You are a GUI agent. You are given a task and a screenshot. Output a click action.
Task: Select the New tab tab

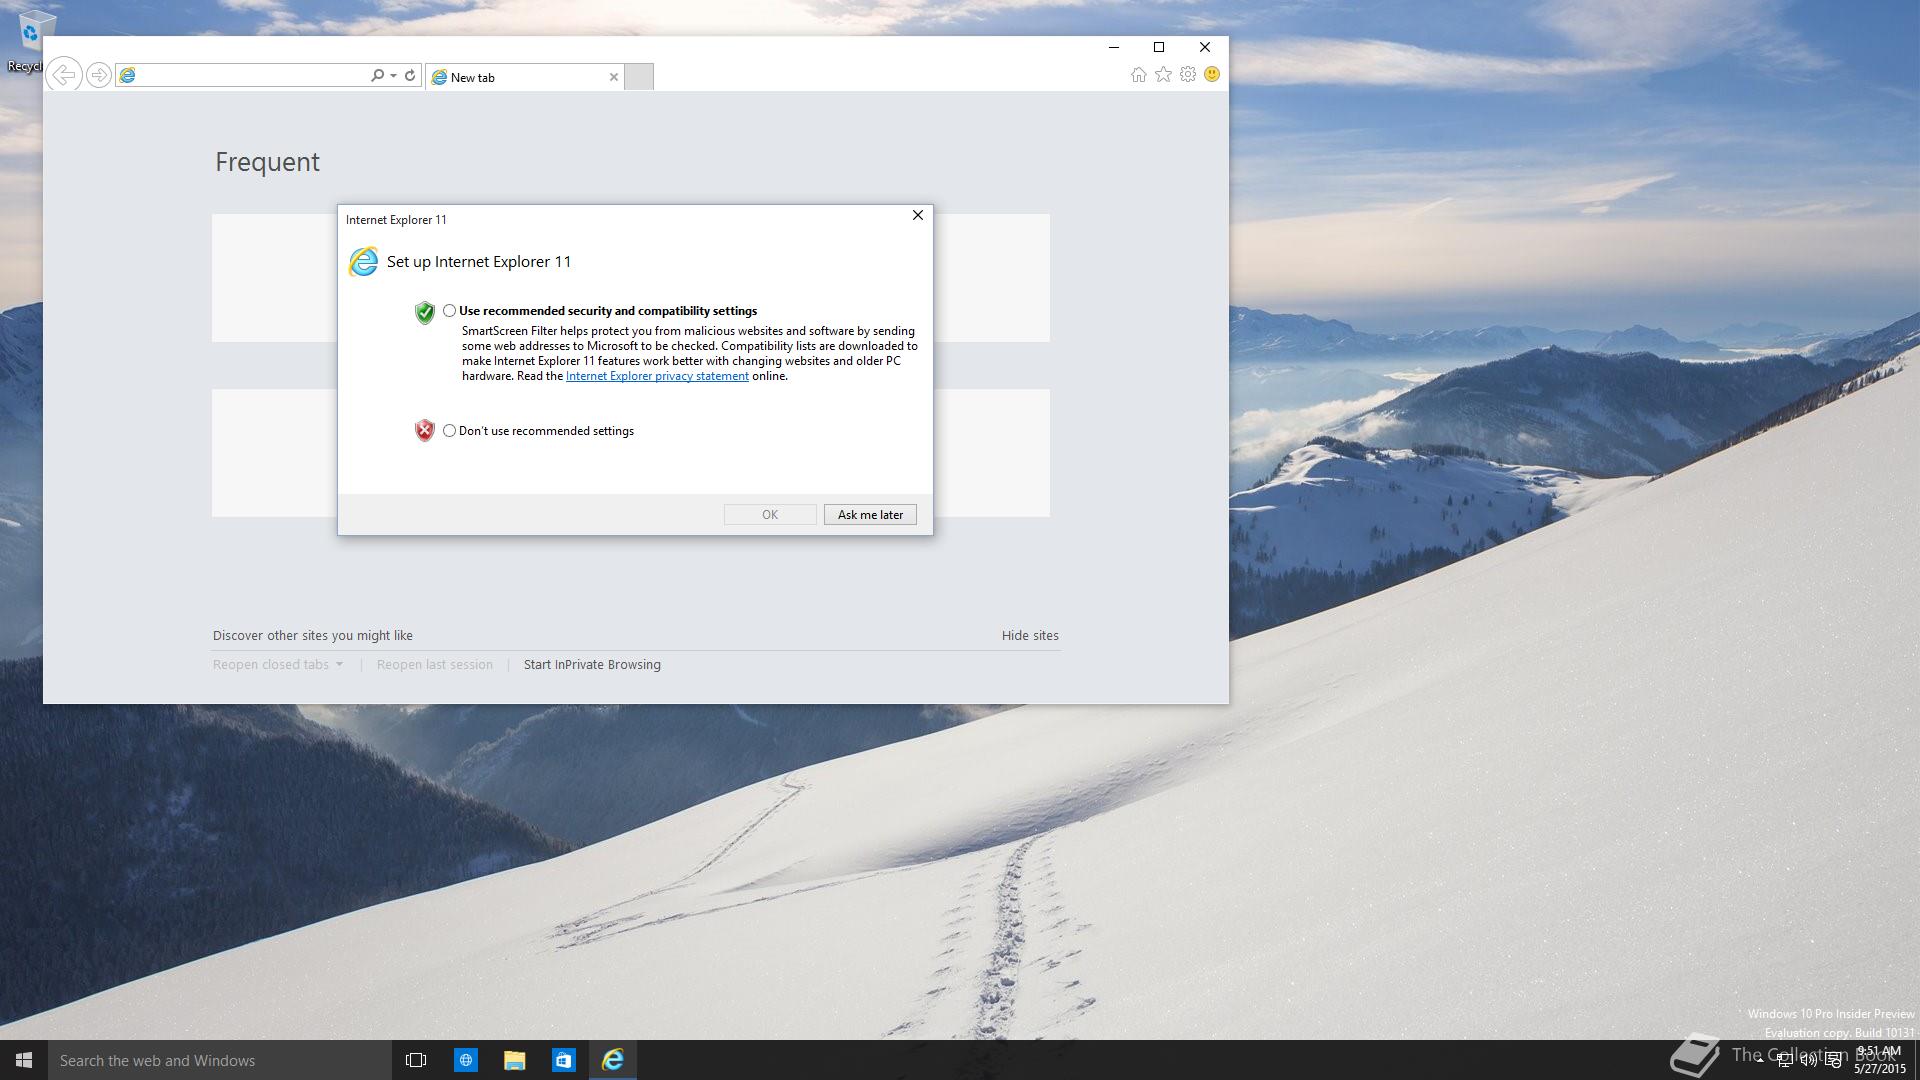click(x=525, y=77)
